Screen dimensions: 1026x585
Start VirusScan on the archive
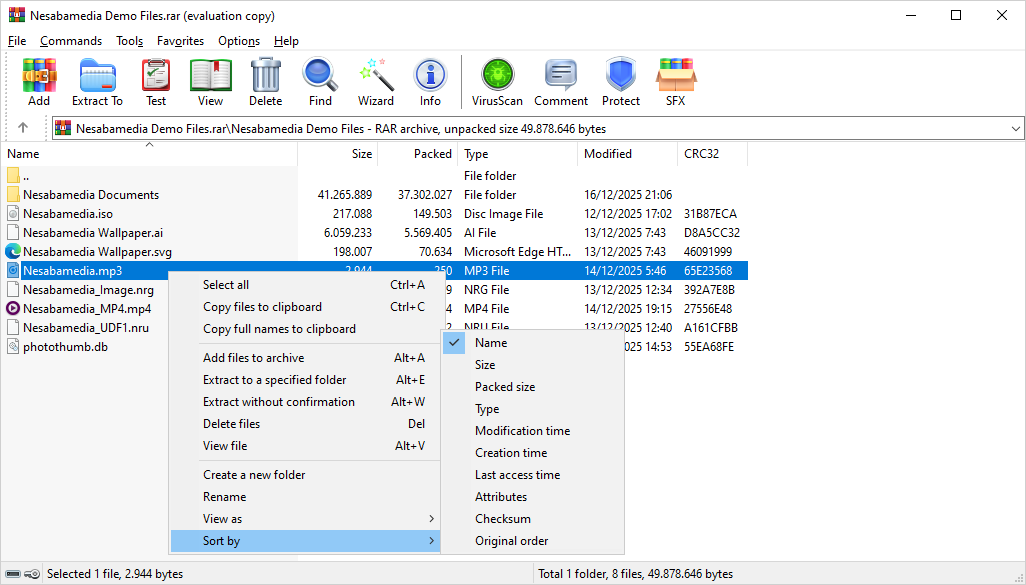click(497, 82)
